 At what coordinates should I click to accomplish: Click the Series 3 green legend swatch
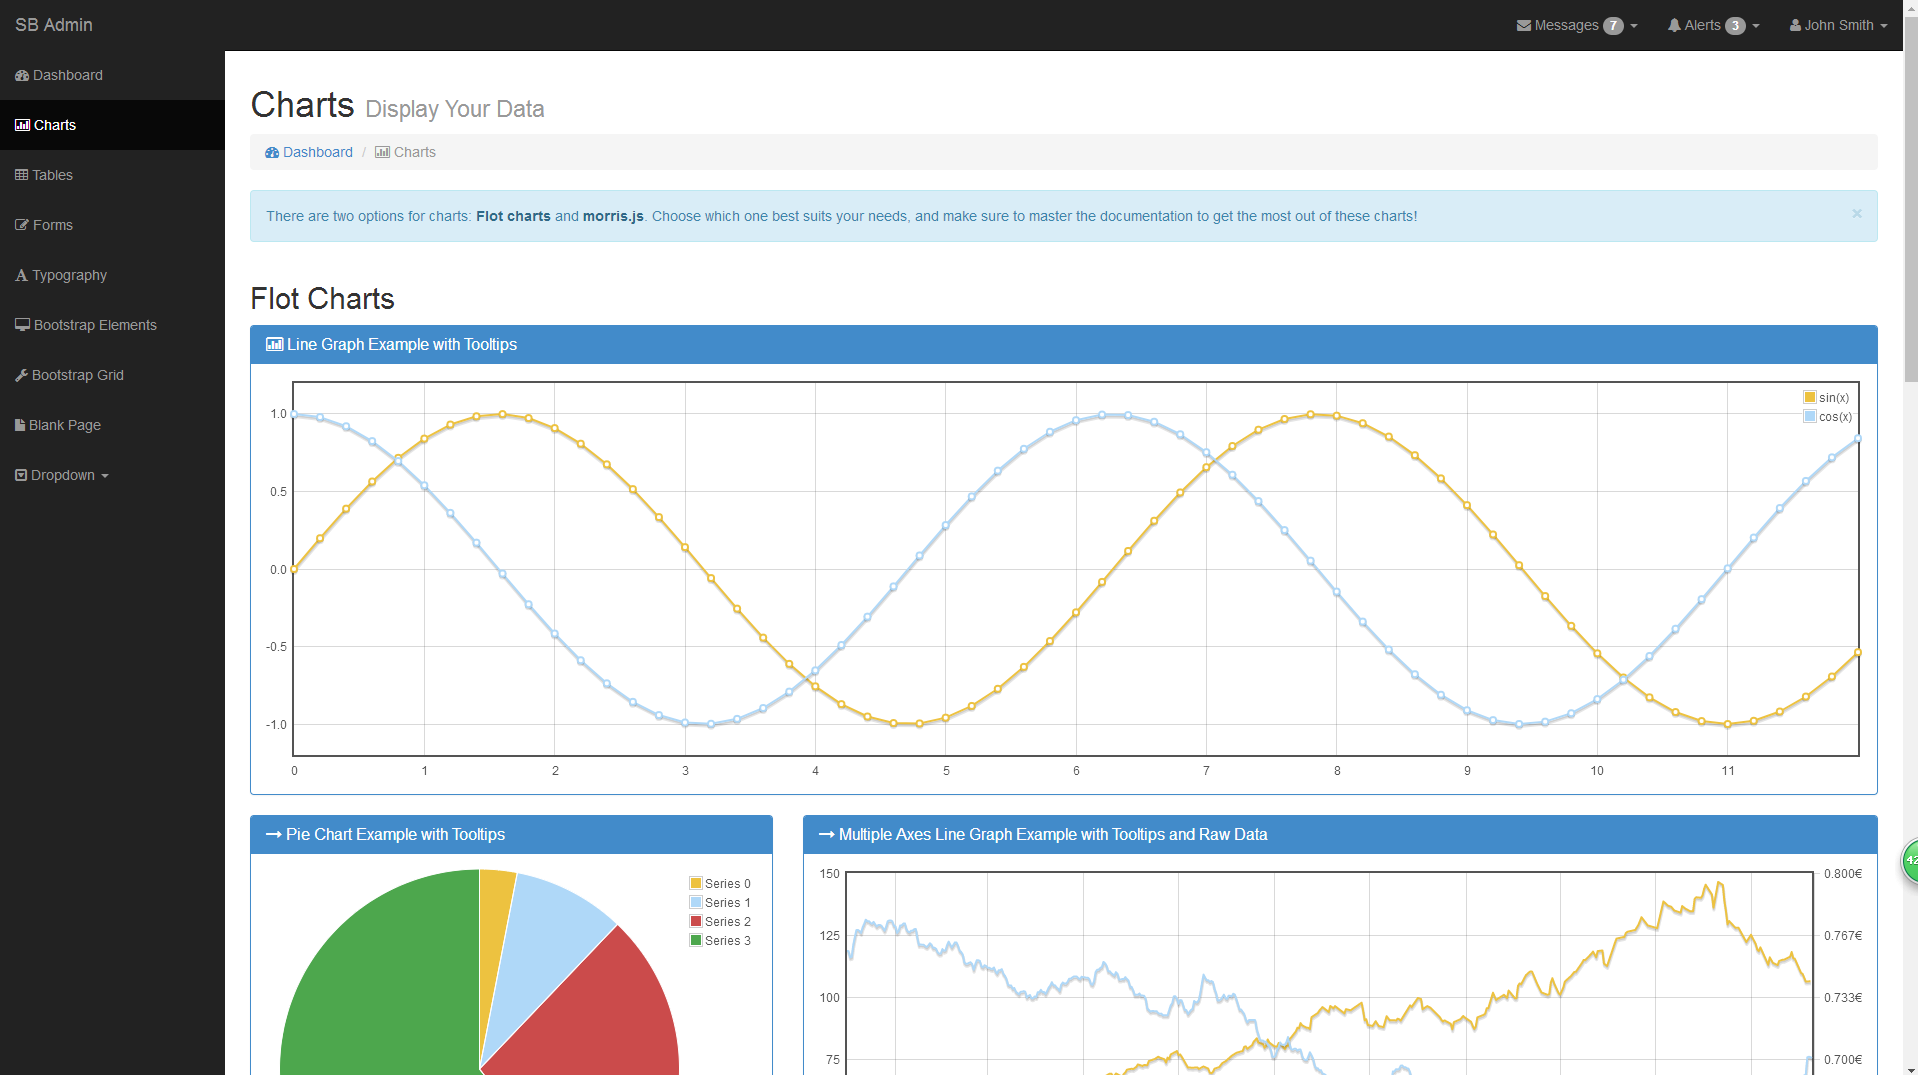pos(696,940)
